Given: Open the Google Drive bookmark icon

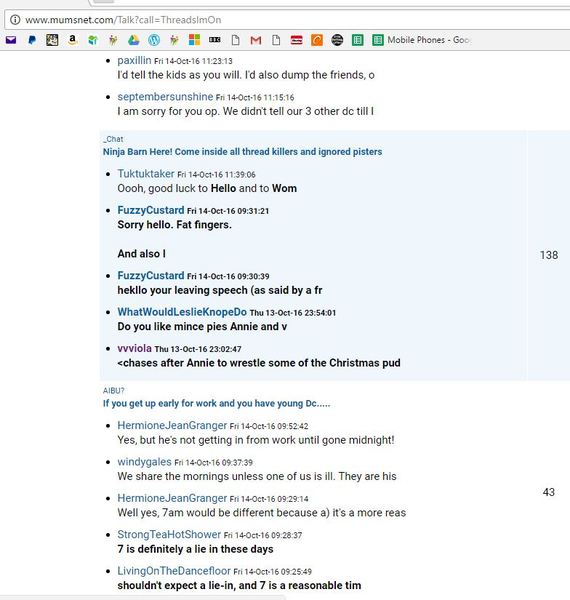Looking at the screenshot, I should (x=134, y=40).
